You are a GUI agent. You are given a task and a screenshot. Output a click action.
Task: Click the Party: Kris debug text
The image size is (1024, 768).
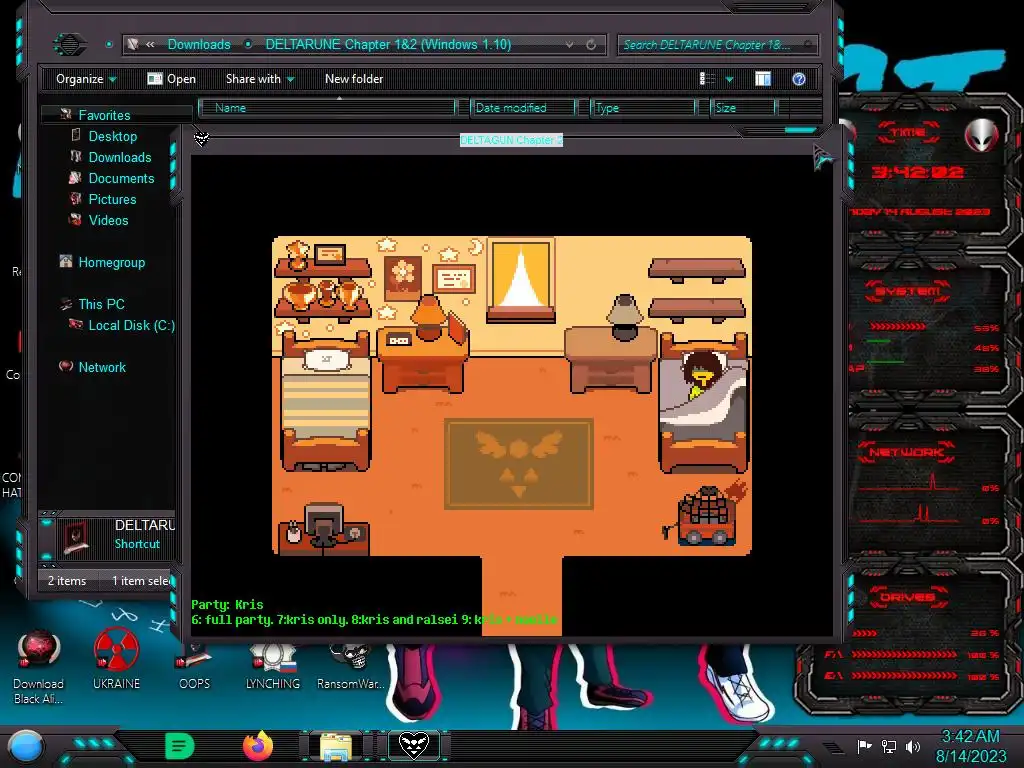227,605
